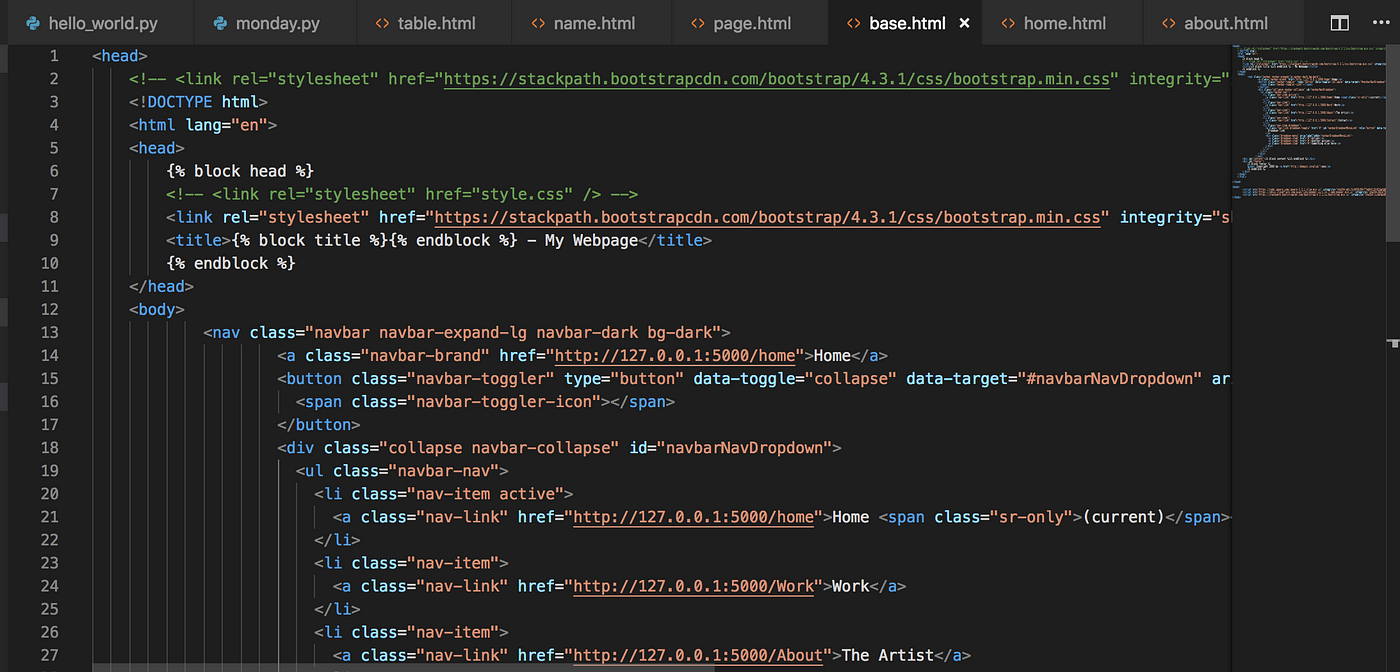This screenshot has width=1400, height=672.
Task: Select the page.html tab
Action: pyautogui.click(x=750, y=22)
